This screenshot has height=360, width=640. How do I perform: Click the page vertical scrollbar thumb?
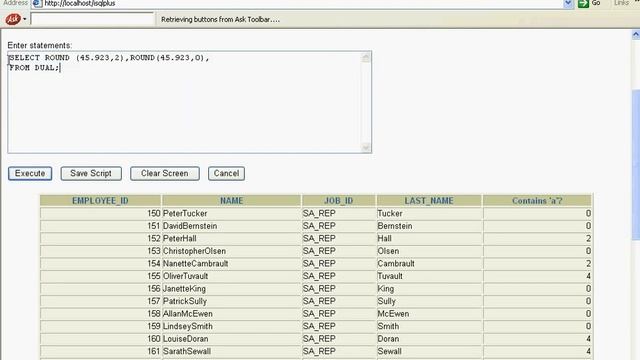click(636, 165)
